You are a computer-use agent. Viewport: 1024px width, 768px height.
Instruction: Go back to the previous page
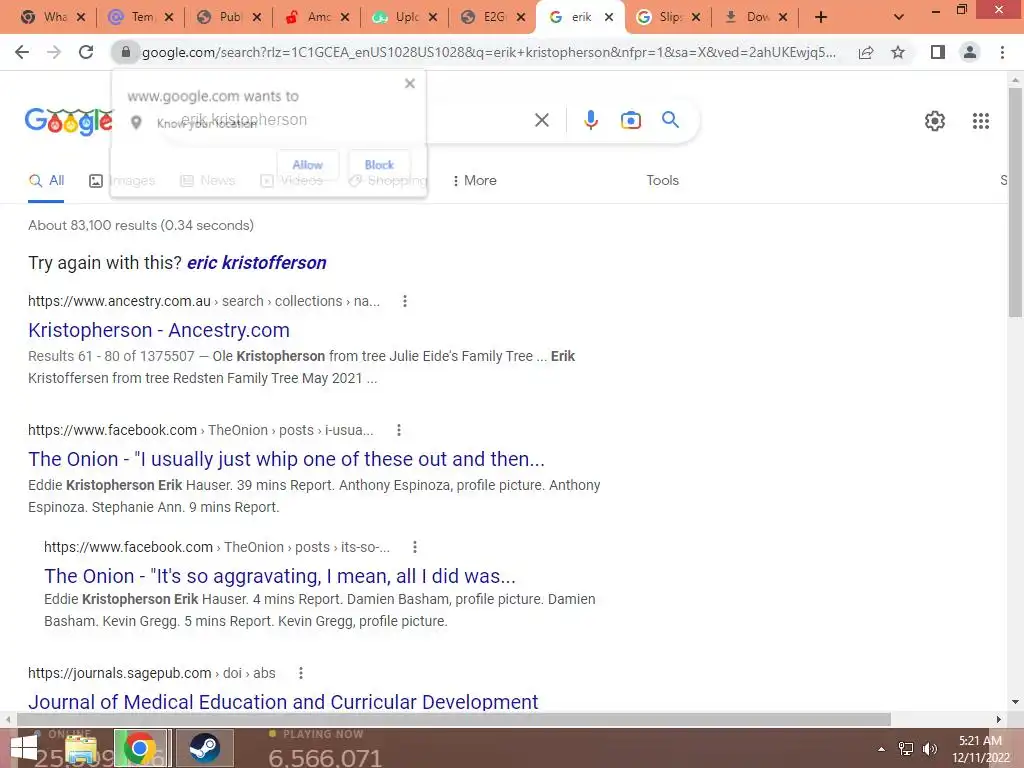coord(22,52)
